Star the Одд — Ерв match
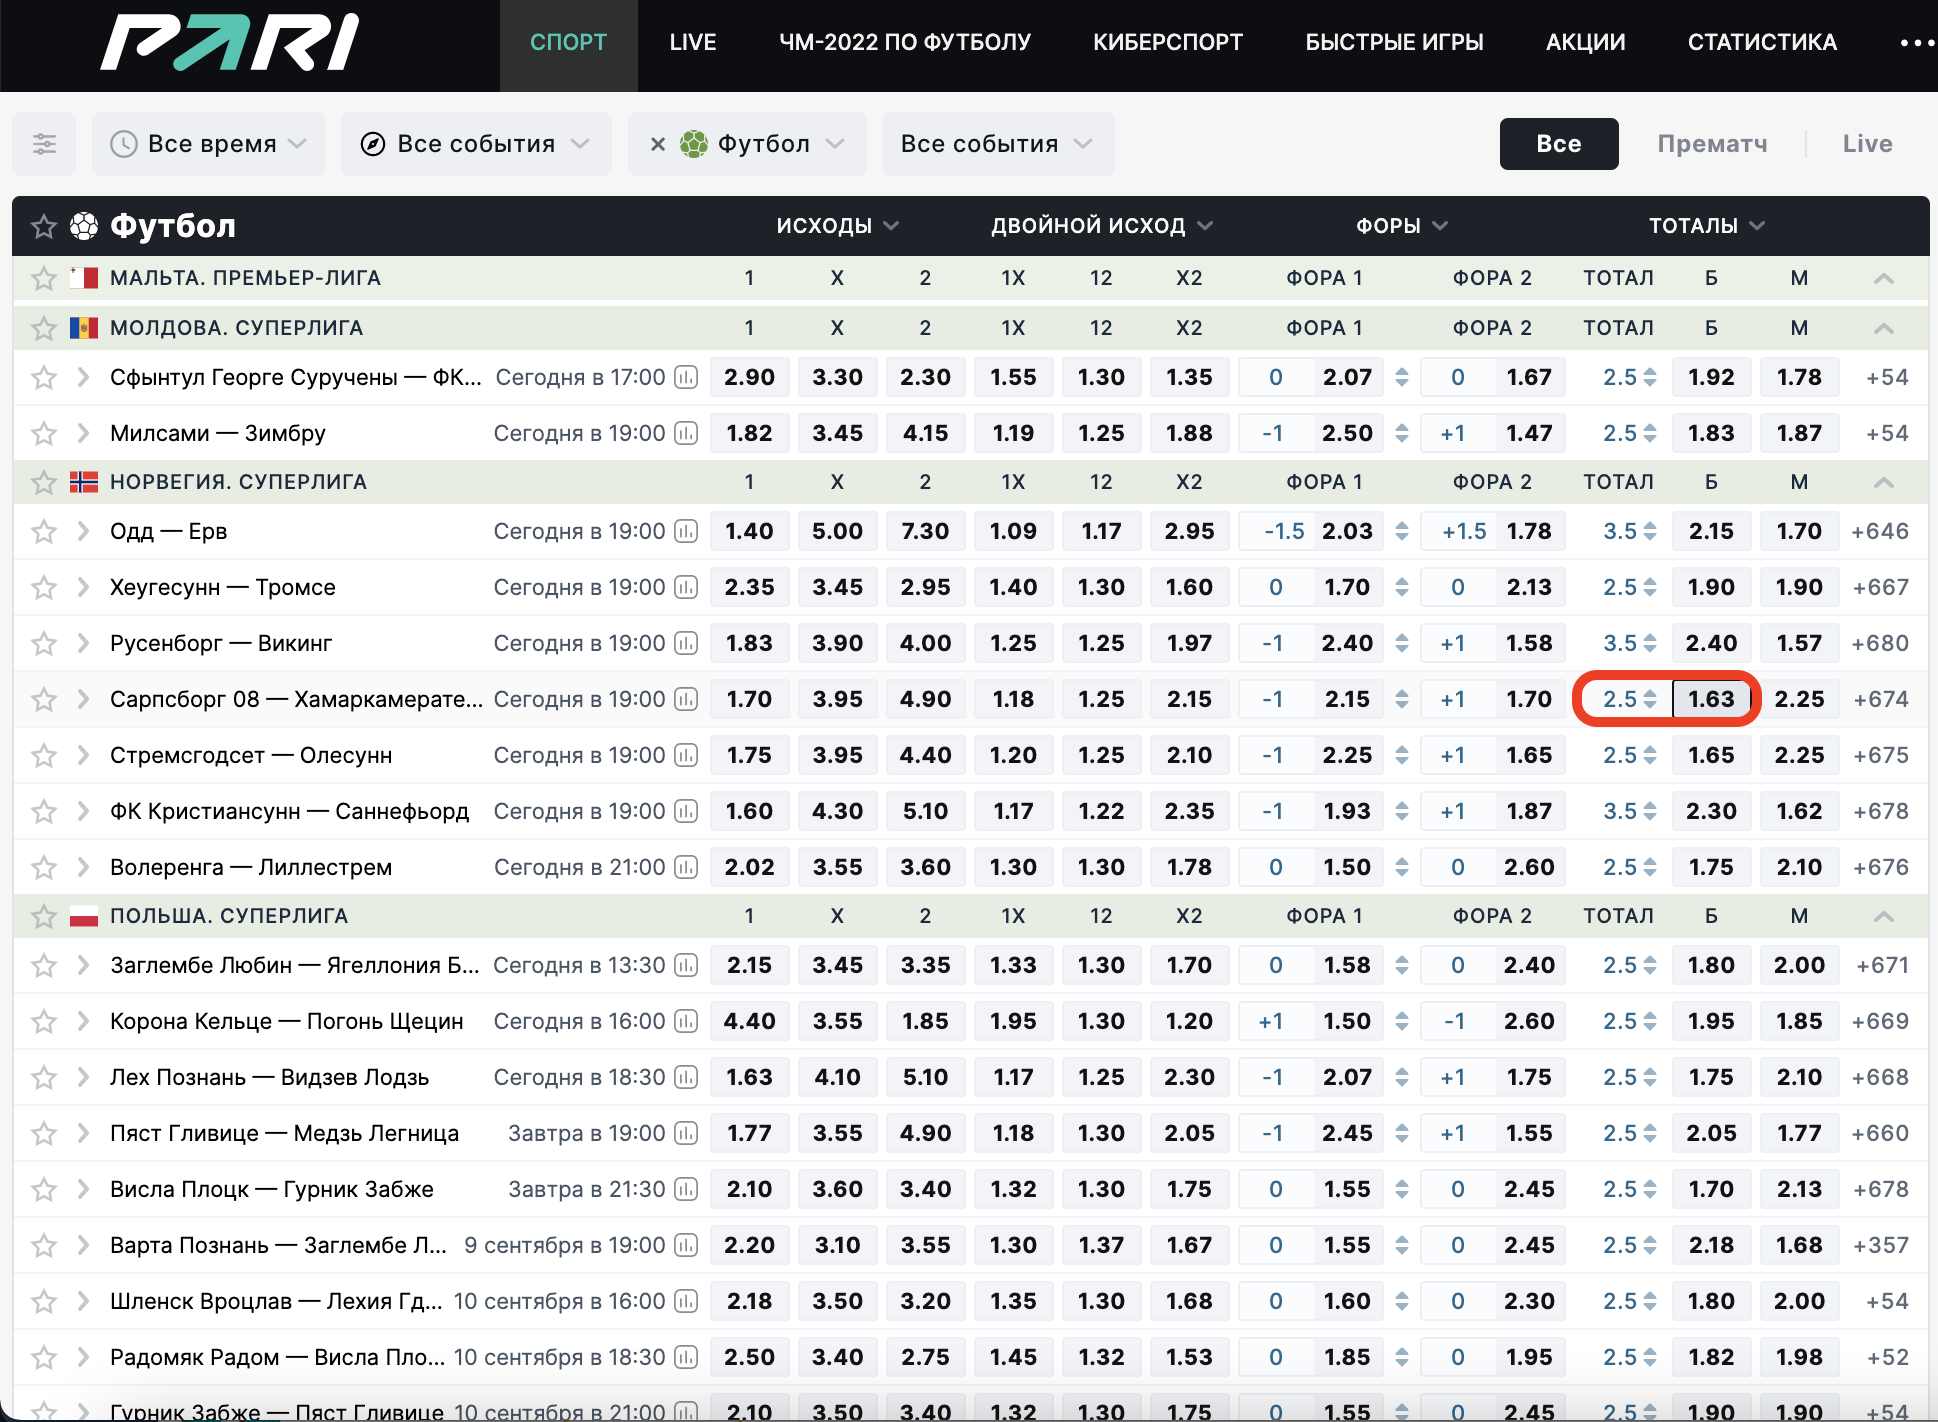The image size is (1938, 1422). pyautogui.click(x=43, y=531)
